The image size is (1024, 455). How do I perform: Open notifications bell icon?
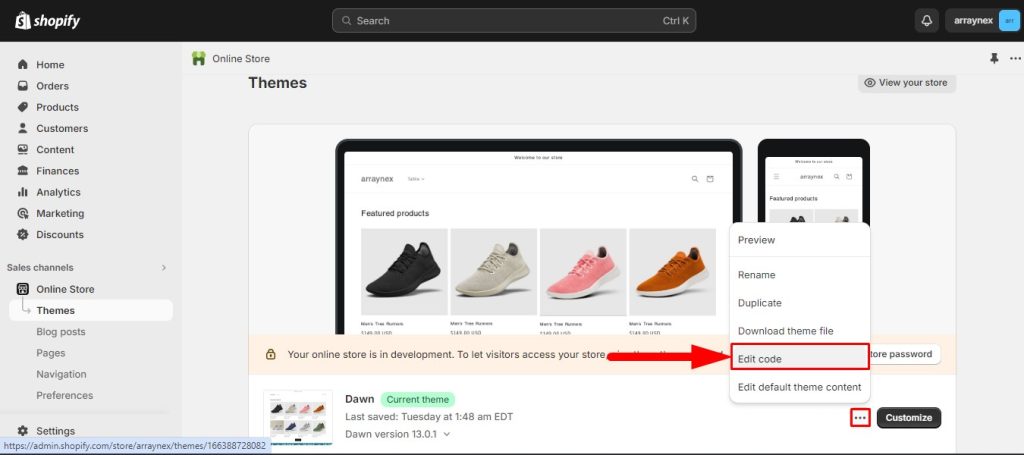click(926, 21)
